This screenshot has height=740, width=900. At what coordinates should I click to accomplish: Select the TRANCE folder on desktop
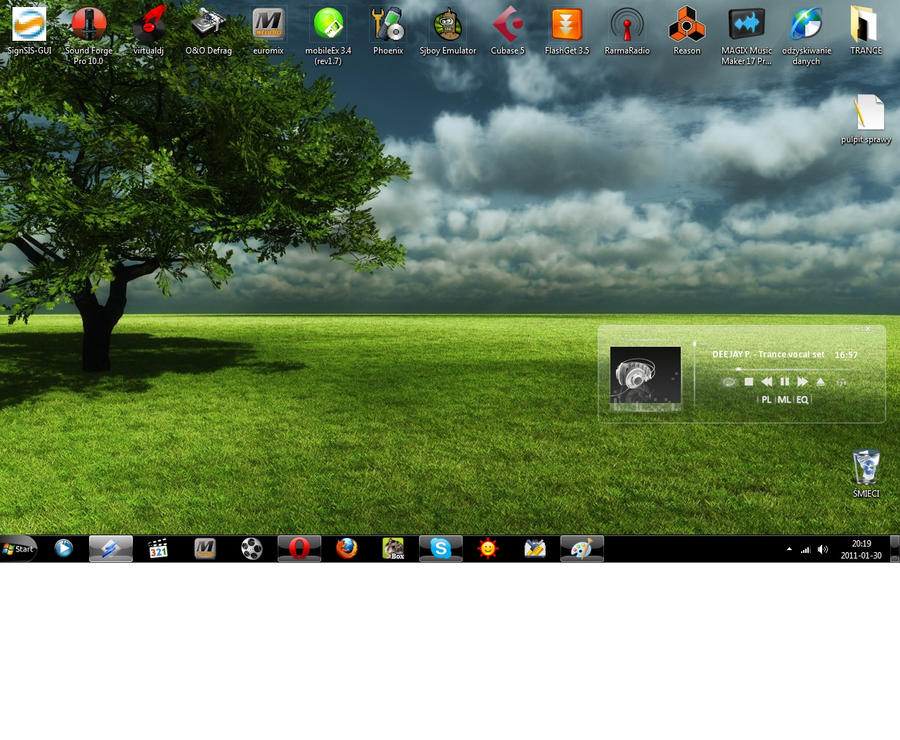866,32
